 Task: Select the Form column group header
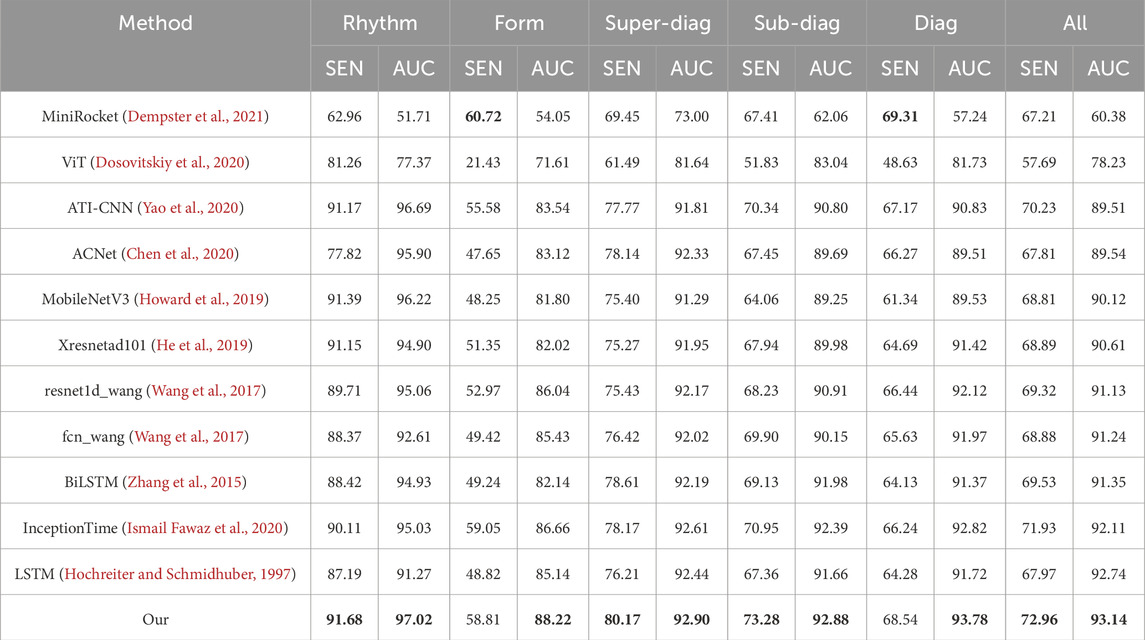tap(519, 23)
